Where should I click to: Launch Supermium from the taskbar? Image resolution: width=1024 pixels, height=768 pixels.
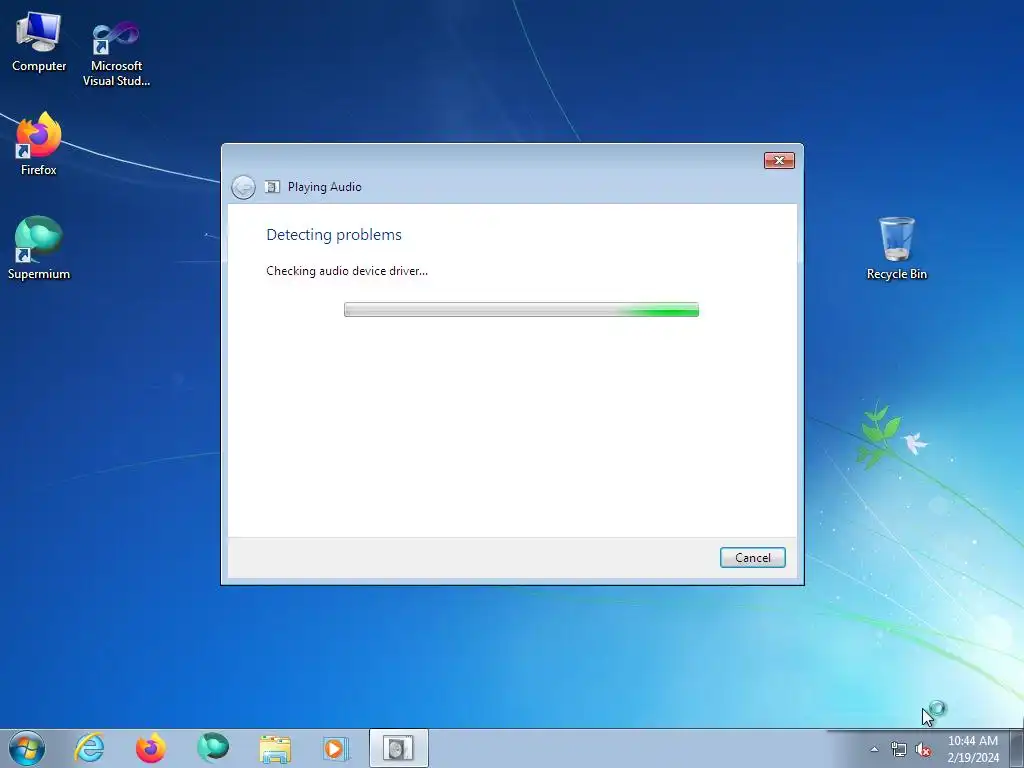tap(213, 748)
